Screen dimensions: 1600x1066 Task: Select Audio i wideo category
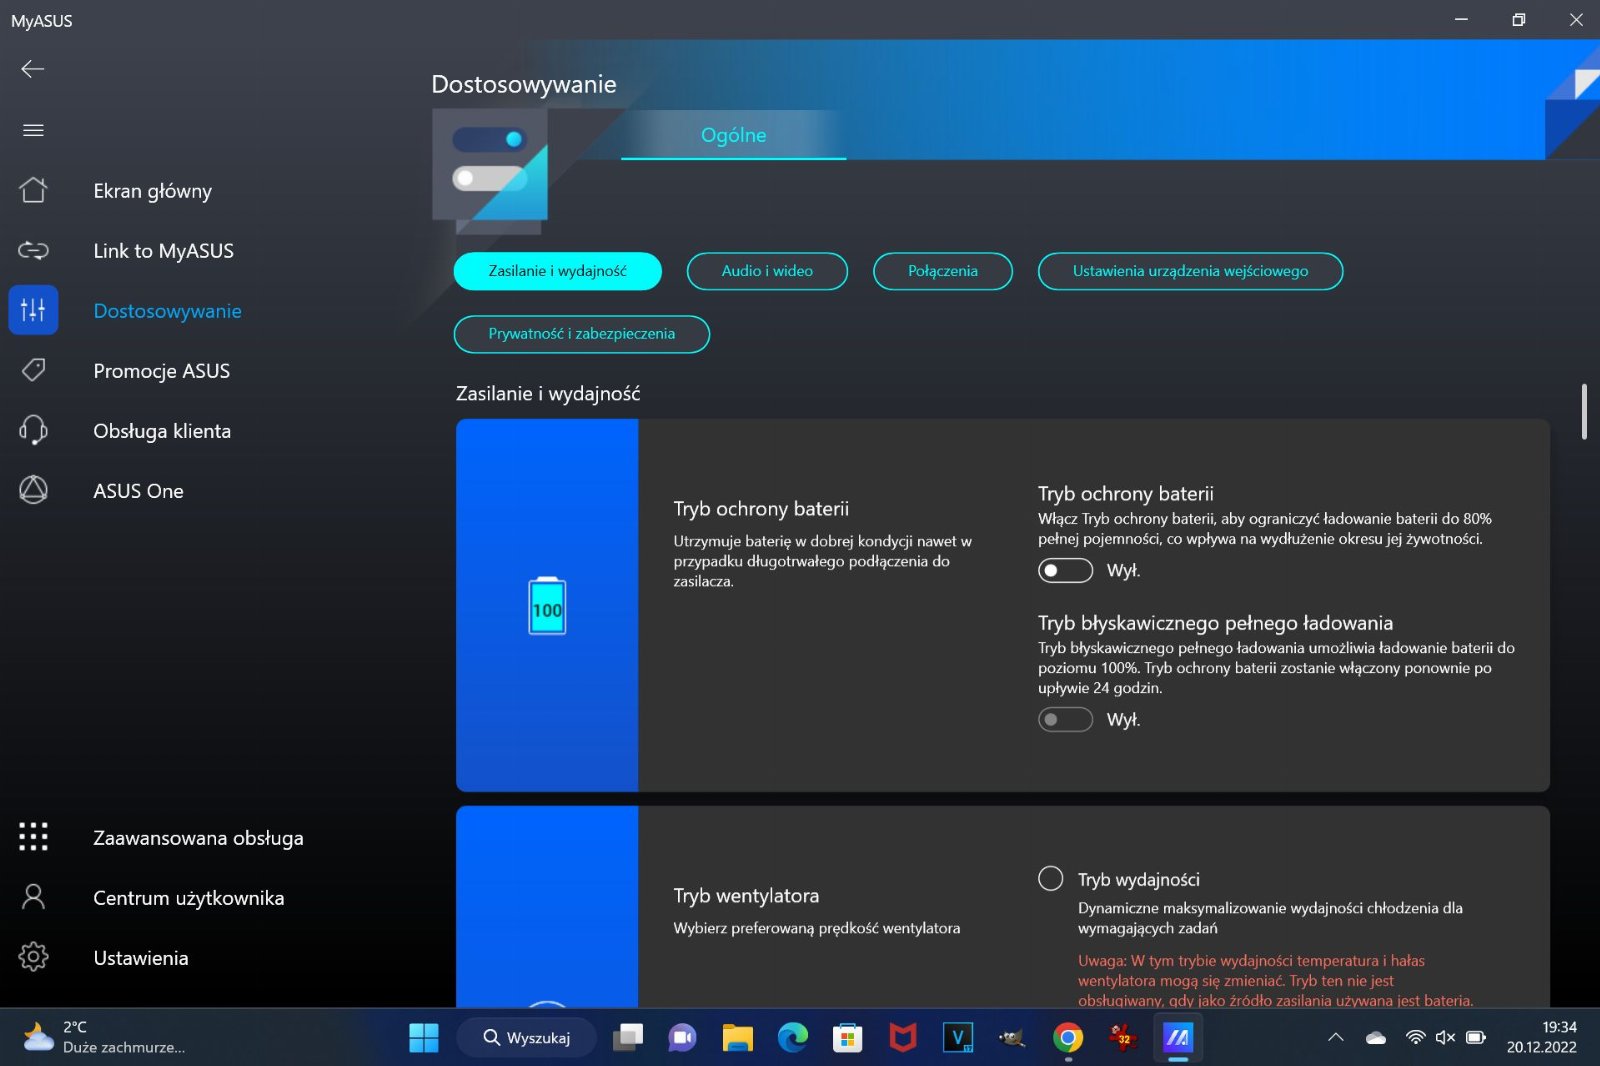767,271
